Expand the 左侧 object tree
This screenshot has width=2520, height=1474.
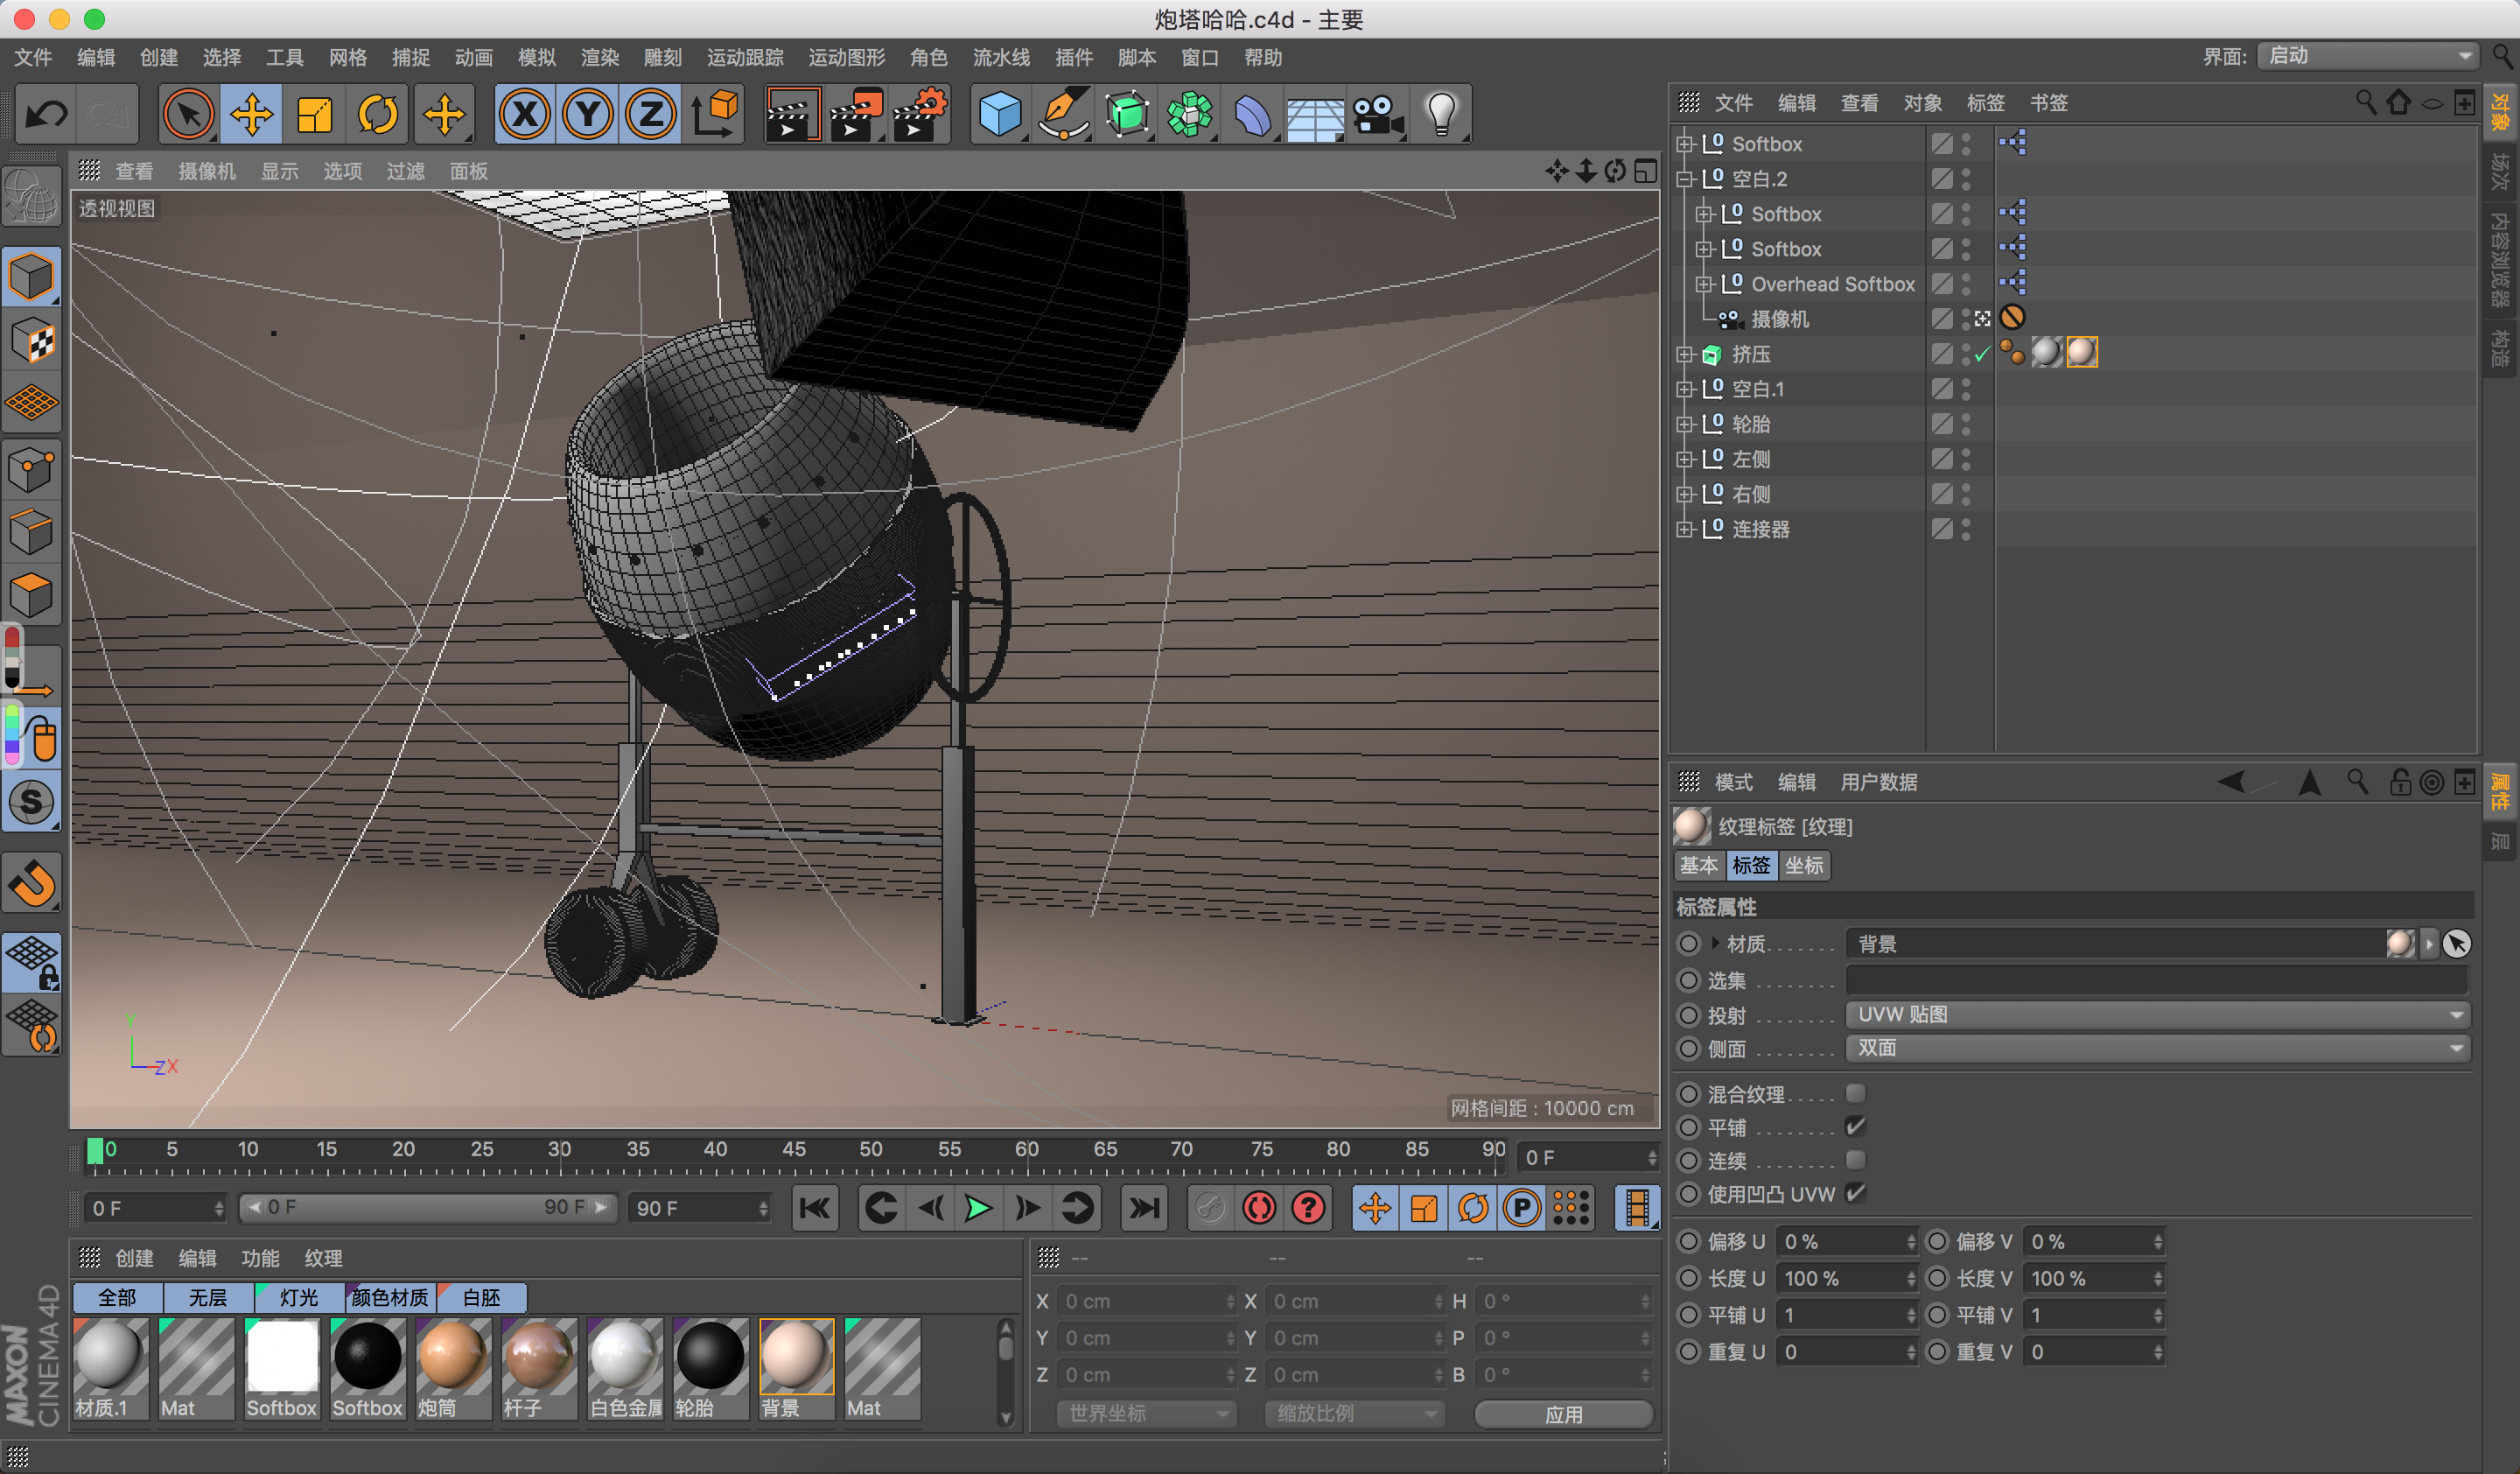1684,459
